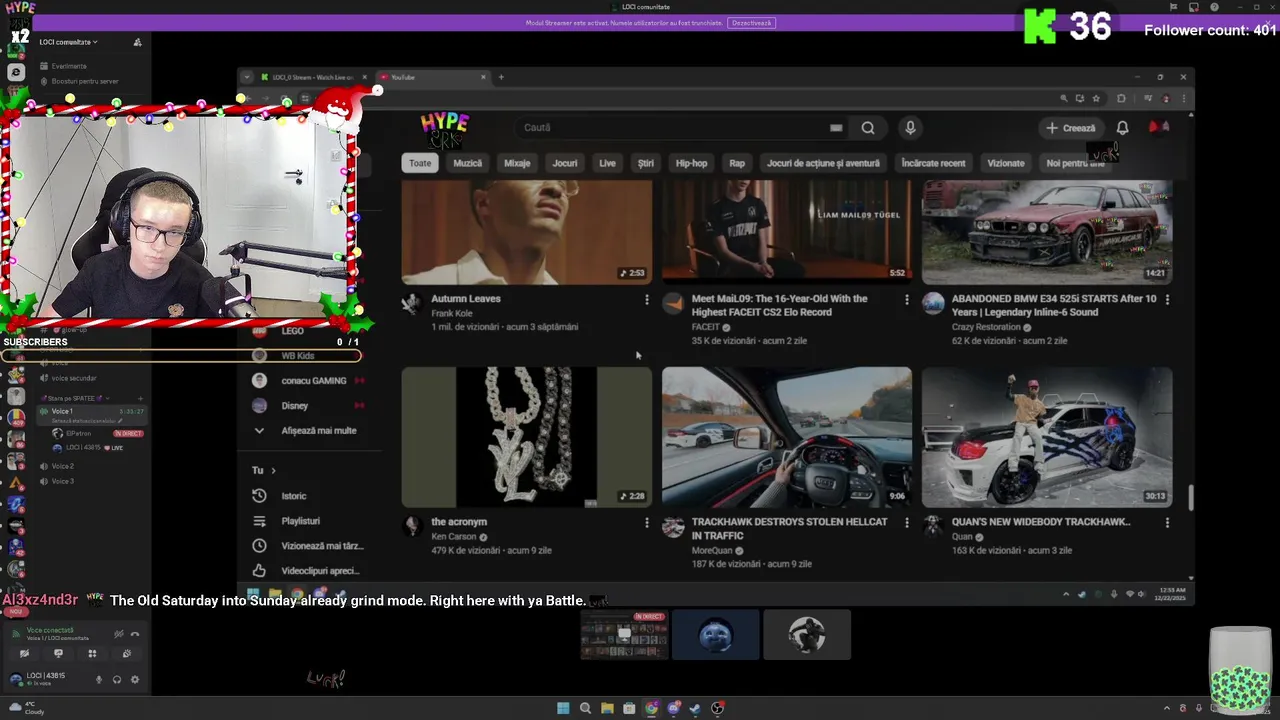This screenshot has width=1280, height=720.
Task: Join Voice 3 channel in Discord
Action: [62, 481]
